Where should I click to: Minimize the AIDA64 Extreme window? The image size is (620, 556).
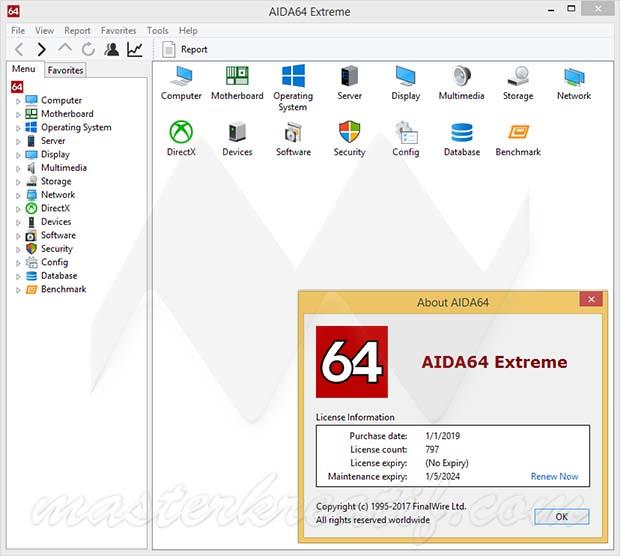(551, 10)
